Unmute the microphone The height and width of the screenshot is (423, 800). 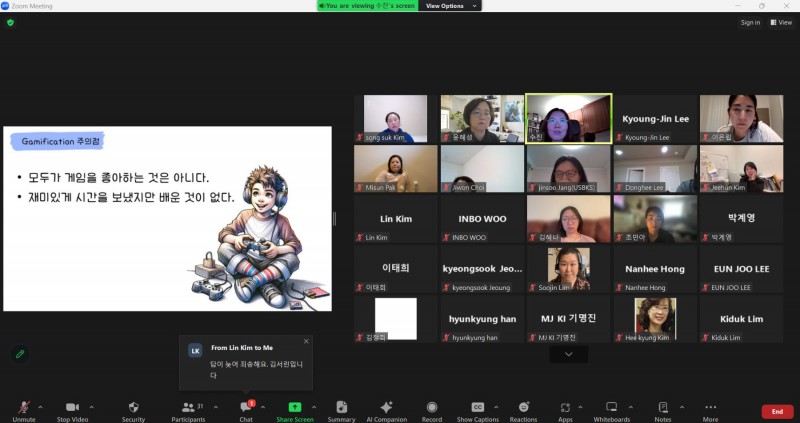click(x=23, y=409)
